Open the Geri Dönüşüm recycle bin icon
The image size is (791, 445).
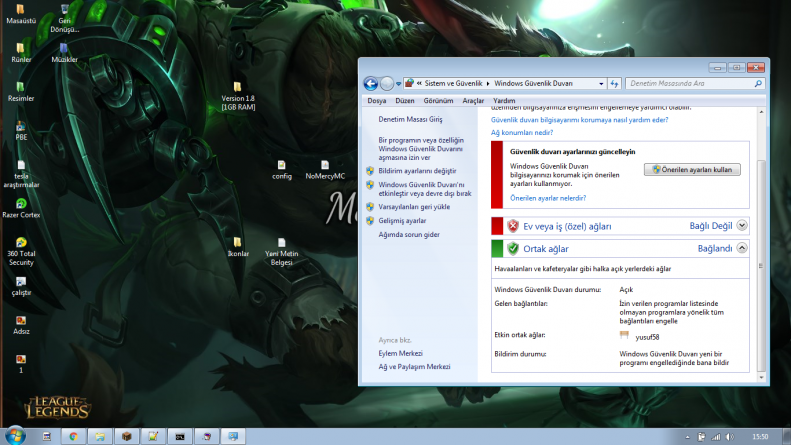tap(65, 18)
